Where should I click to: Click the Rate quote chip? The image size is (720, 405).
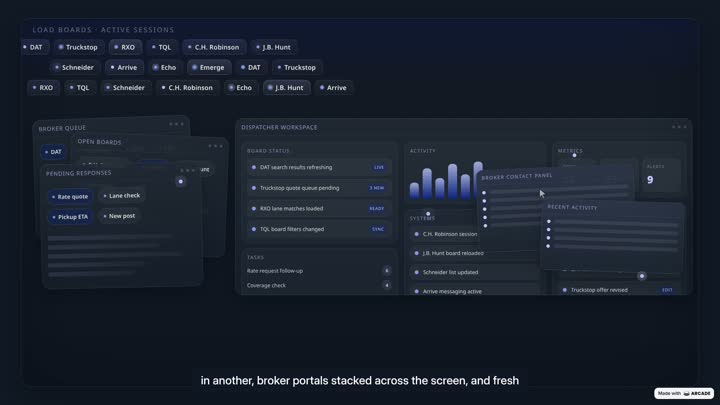click(70, 197)
